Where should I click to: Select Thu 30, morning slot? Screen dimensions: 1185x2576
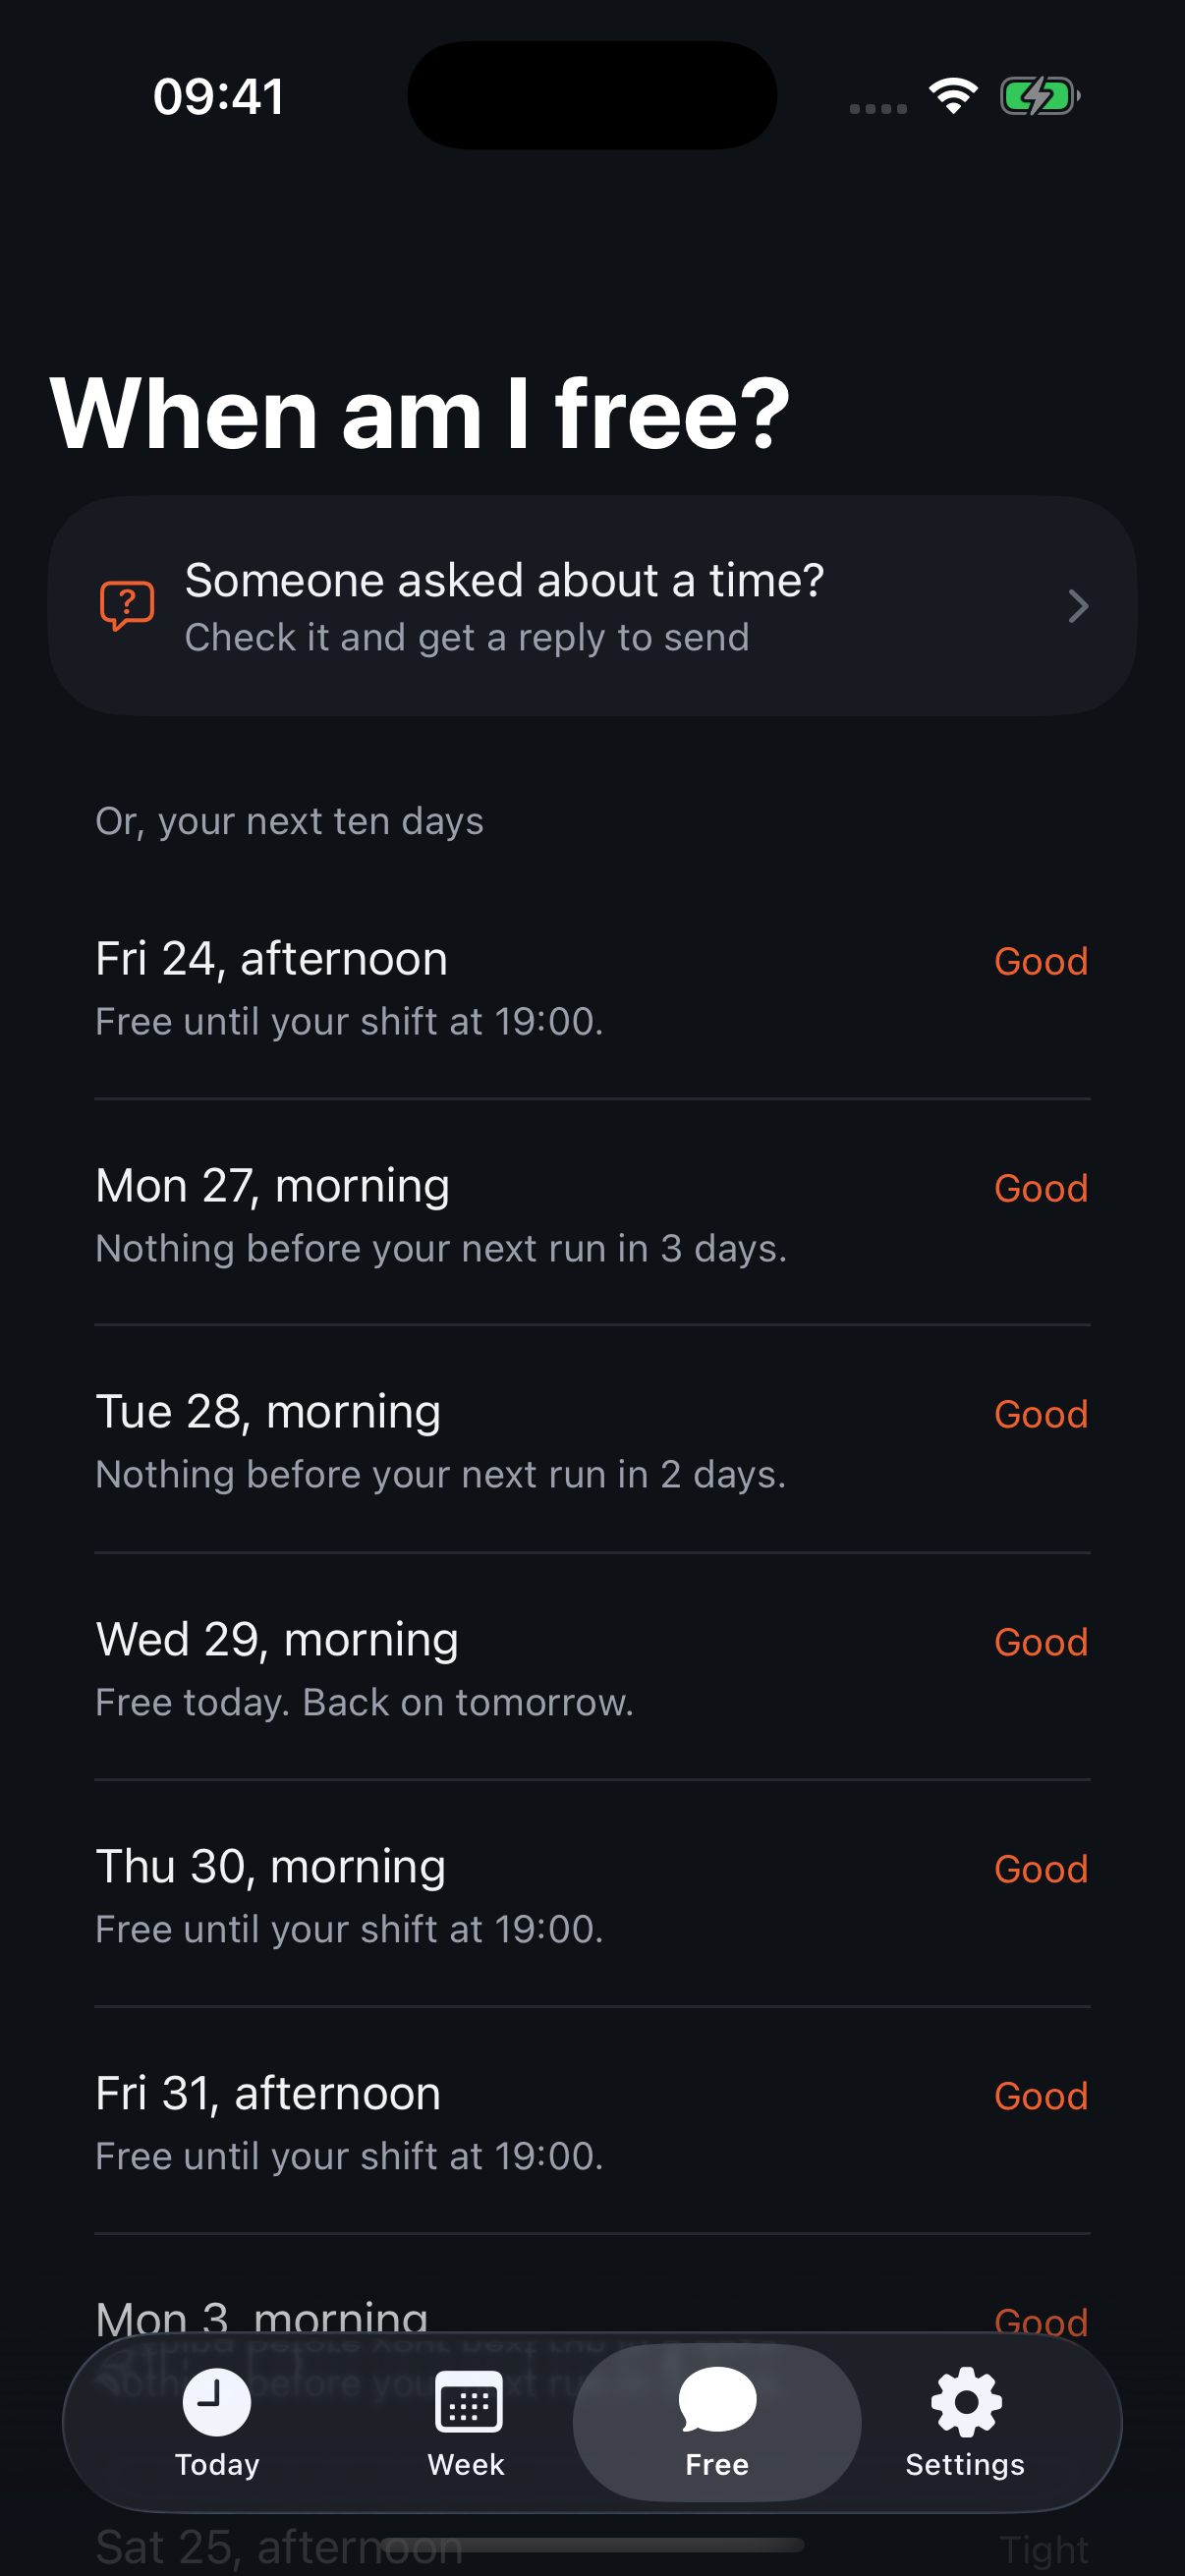pos(592,1895)
